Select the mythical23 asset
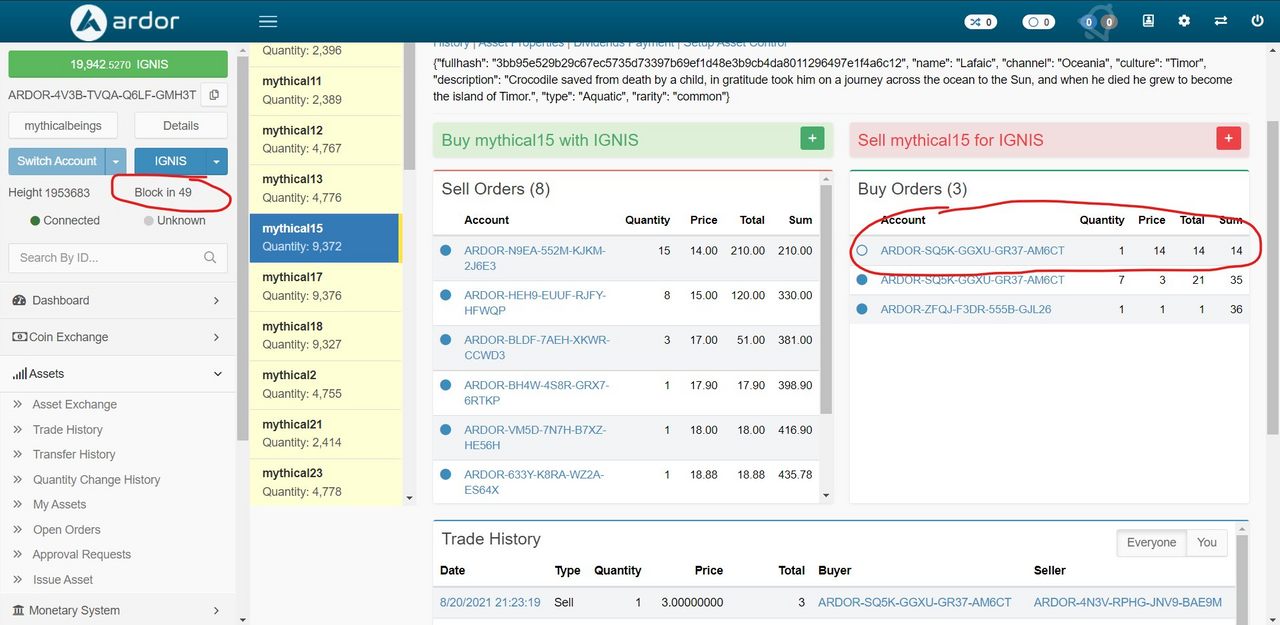1280x625 pixels. pyautogui.click(x=325, y=483)
